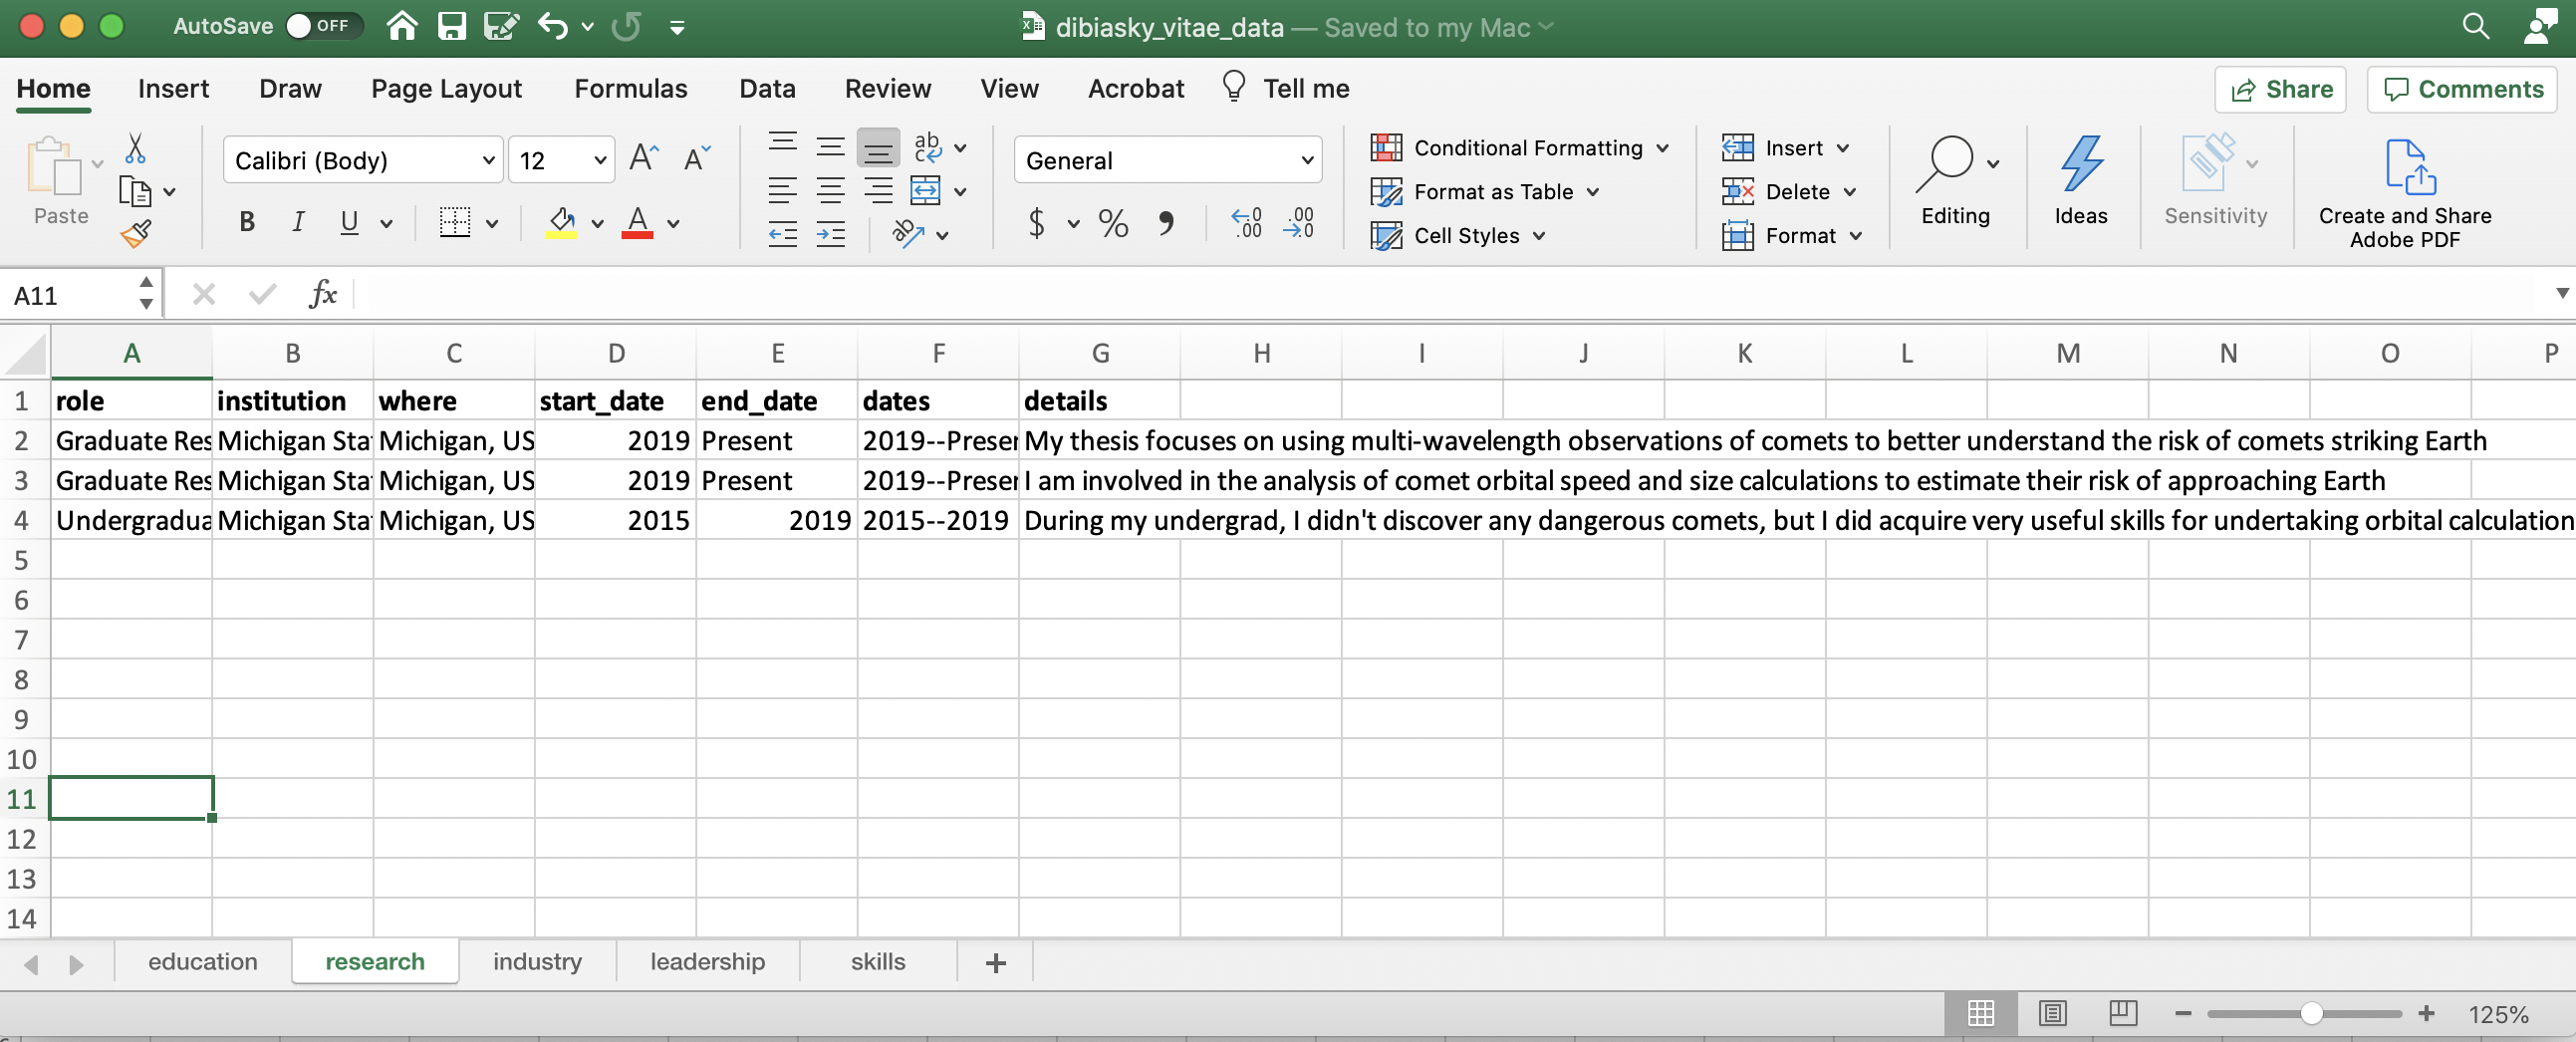
Task: Click the Share button
Action: point(2280,89)
